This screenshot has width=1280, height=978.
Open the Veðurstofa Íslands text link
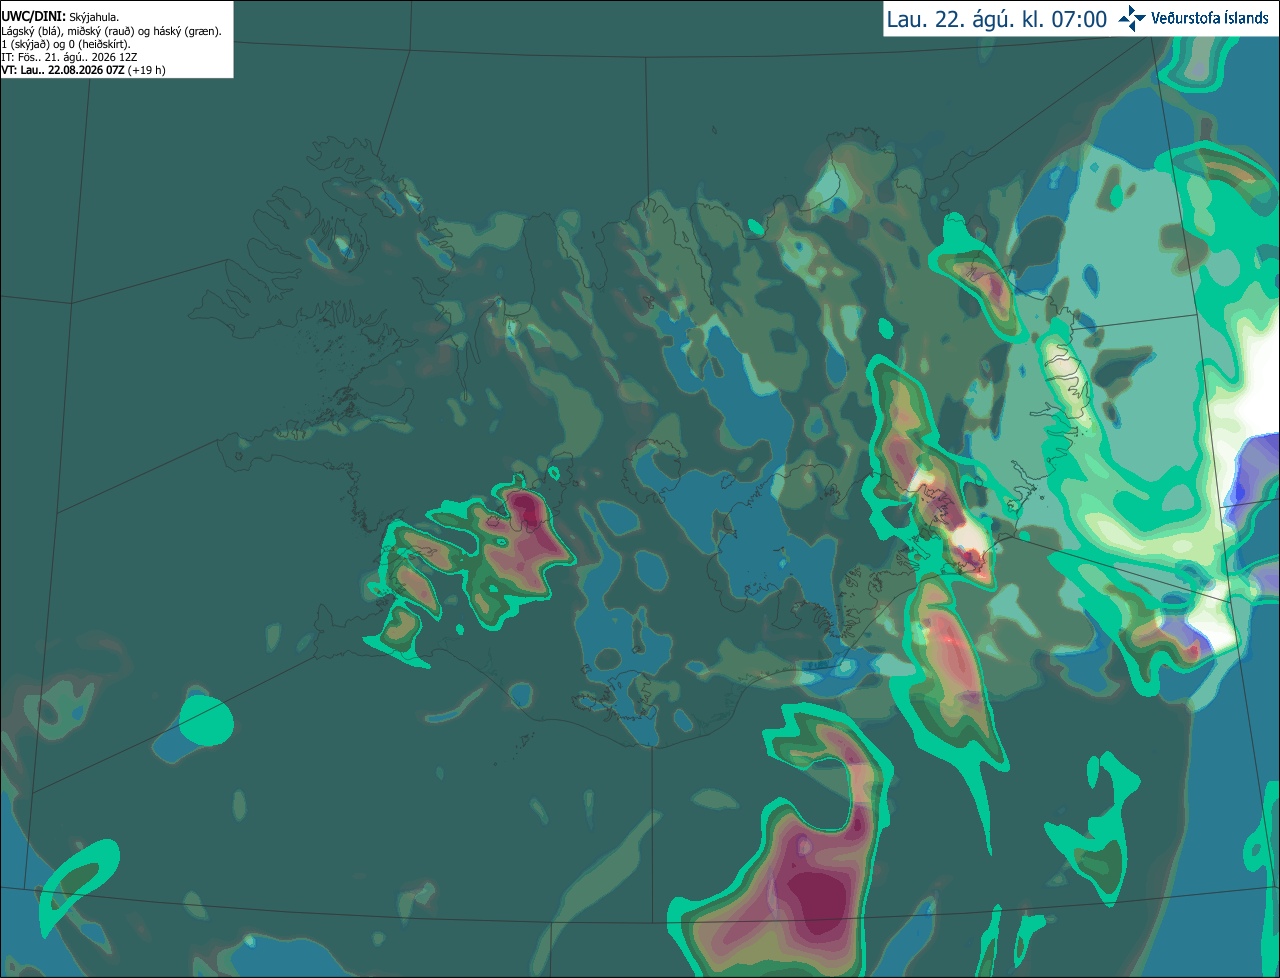point(1209,18)
